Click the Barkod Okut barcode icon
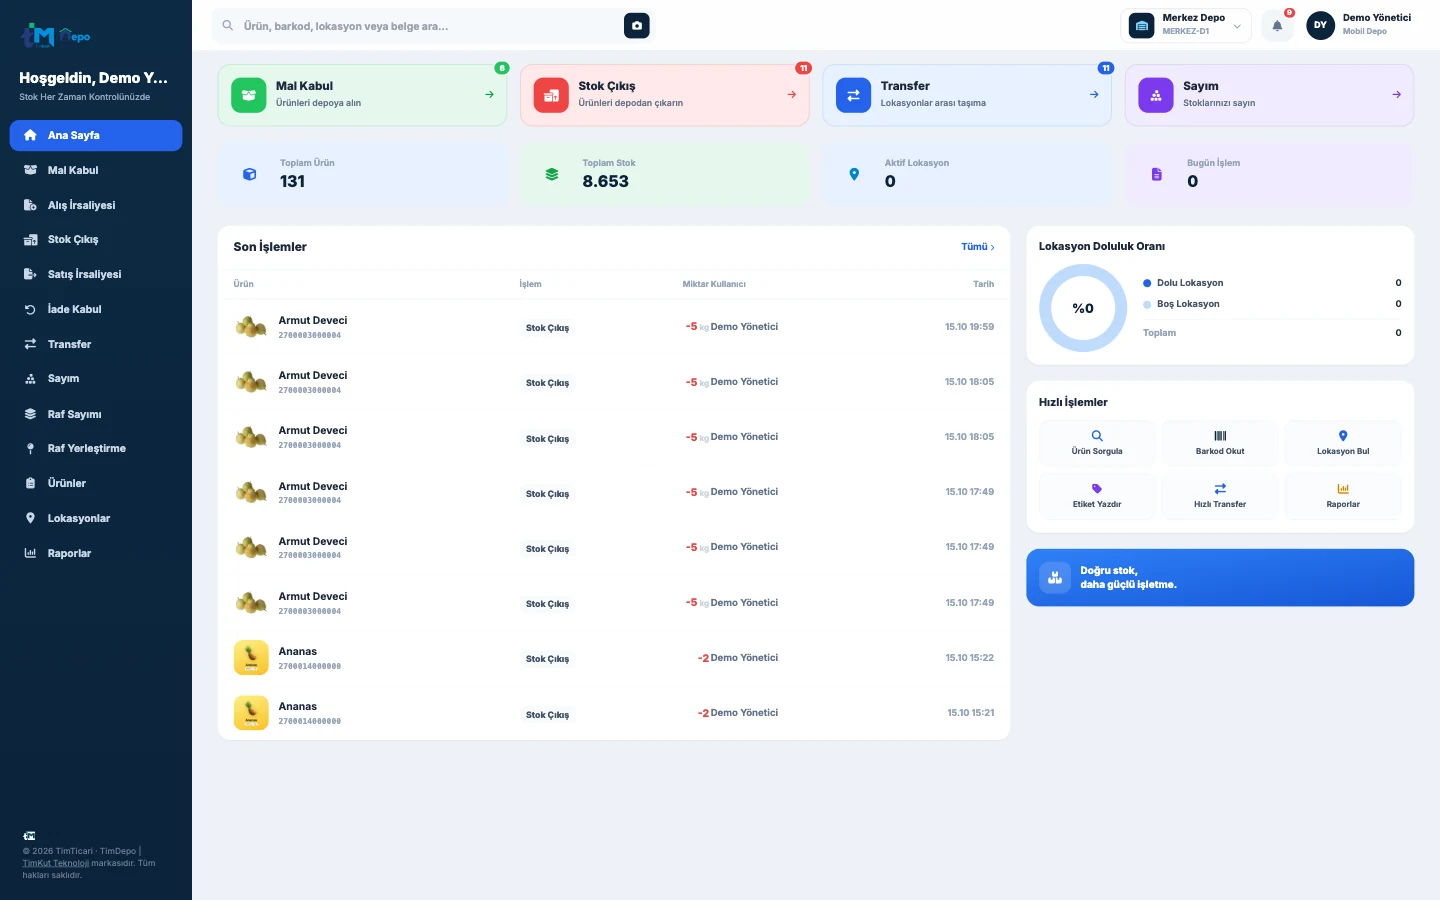 pyautogui.click(x=1220, y=436)
